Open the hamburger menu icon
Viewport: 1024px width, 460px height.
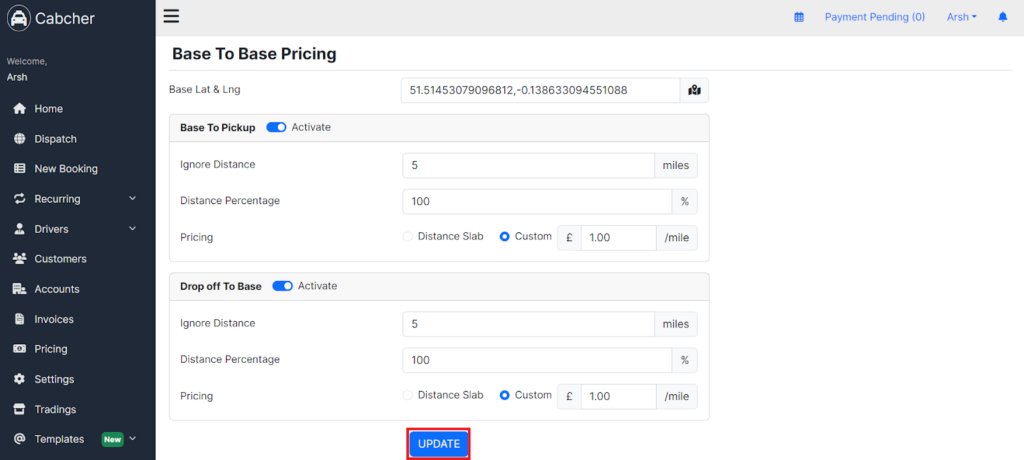click(x=171, y=16)
